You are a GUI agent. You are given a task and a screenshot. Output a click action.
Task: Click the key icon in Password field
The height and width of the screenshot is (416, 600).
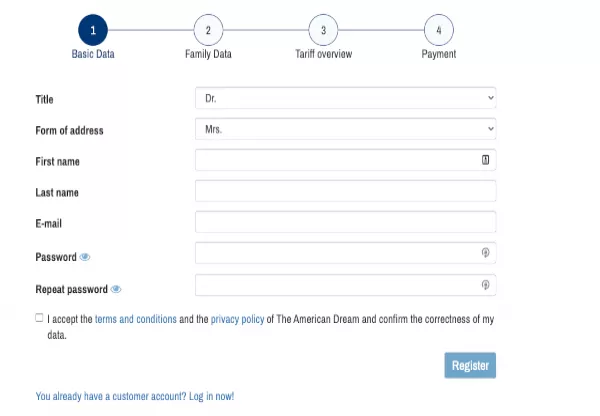pos(485,253)
